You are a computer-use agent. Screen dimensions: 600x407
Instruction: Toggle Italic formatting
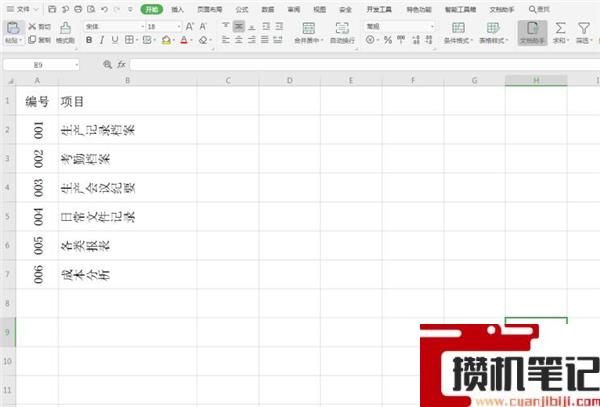coord(102,40)
